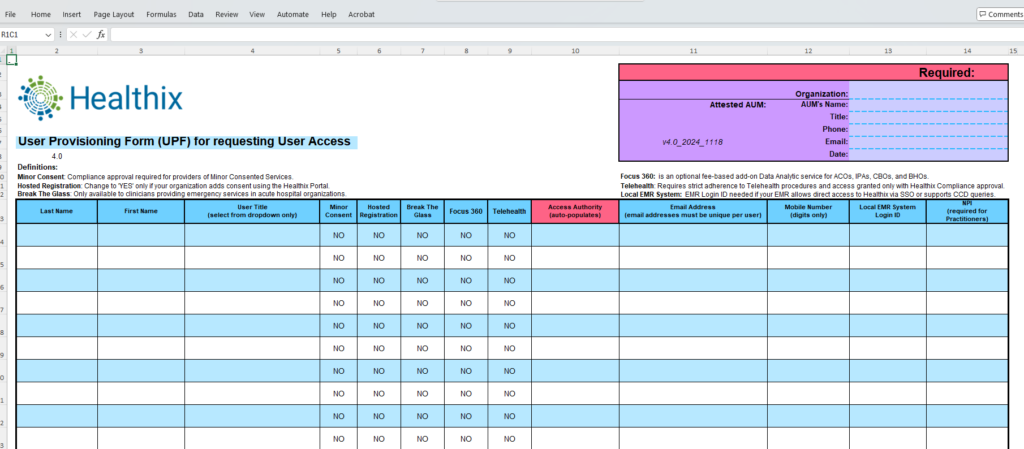The image size is (1024, 449).
Task: Select the Focus 360 header cell
Action: point(466,211)
